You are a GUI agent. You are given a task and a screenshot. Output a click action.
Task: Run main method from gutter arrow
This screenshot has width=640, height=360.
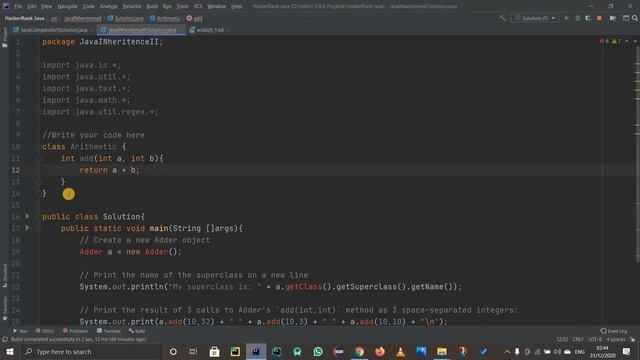(27, 228)
